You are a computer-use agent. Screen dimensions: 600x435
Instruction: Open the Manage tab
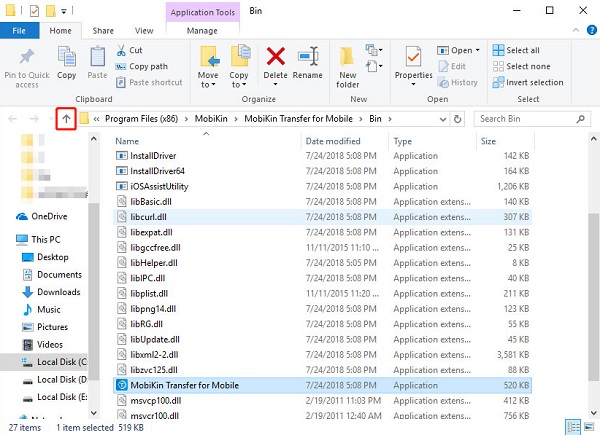click(x=202, y=31)
